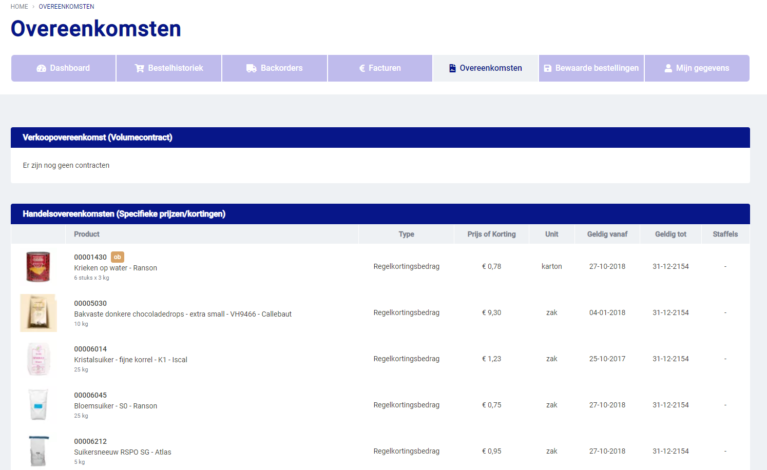Viewport: 767px width, 470px height.
Task: Open the Mijn gegevens tab
Action: click(697, 68)
